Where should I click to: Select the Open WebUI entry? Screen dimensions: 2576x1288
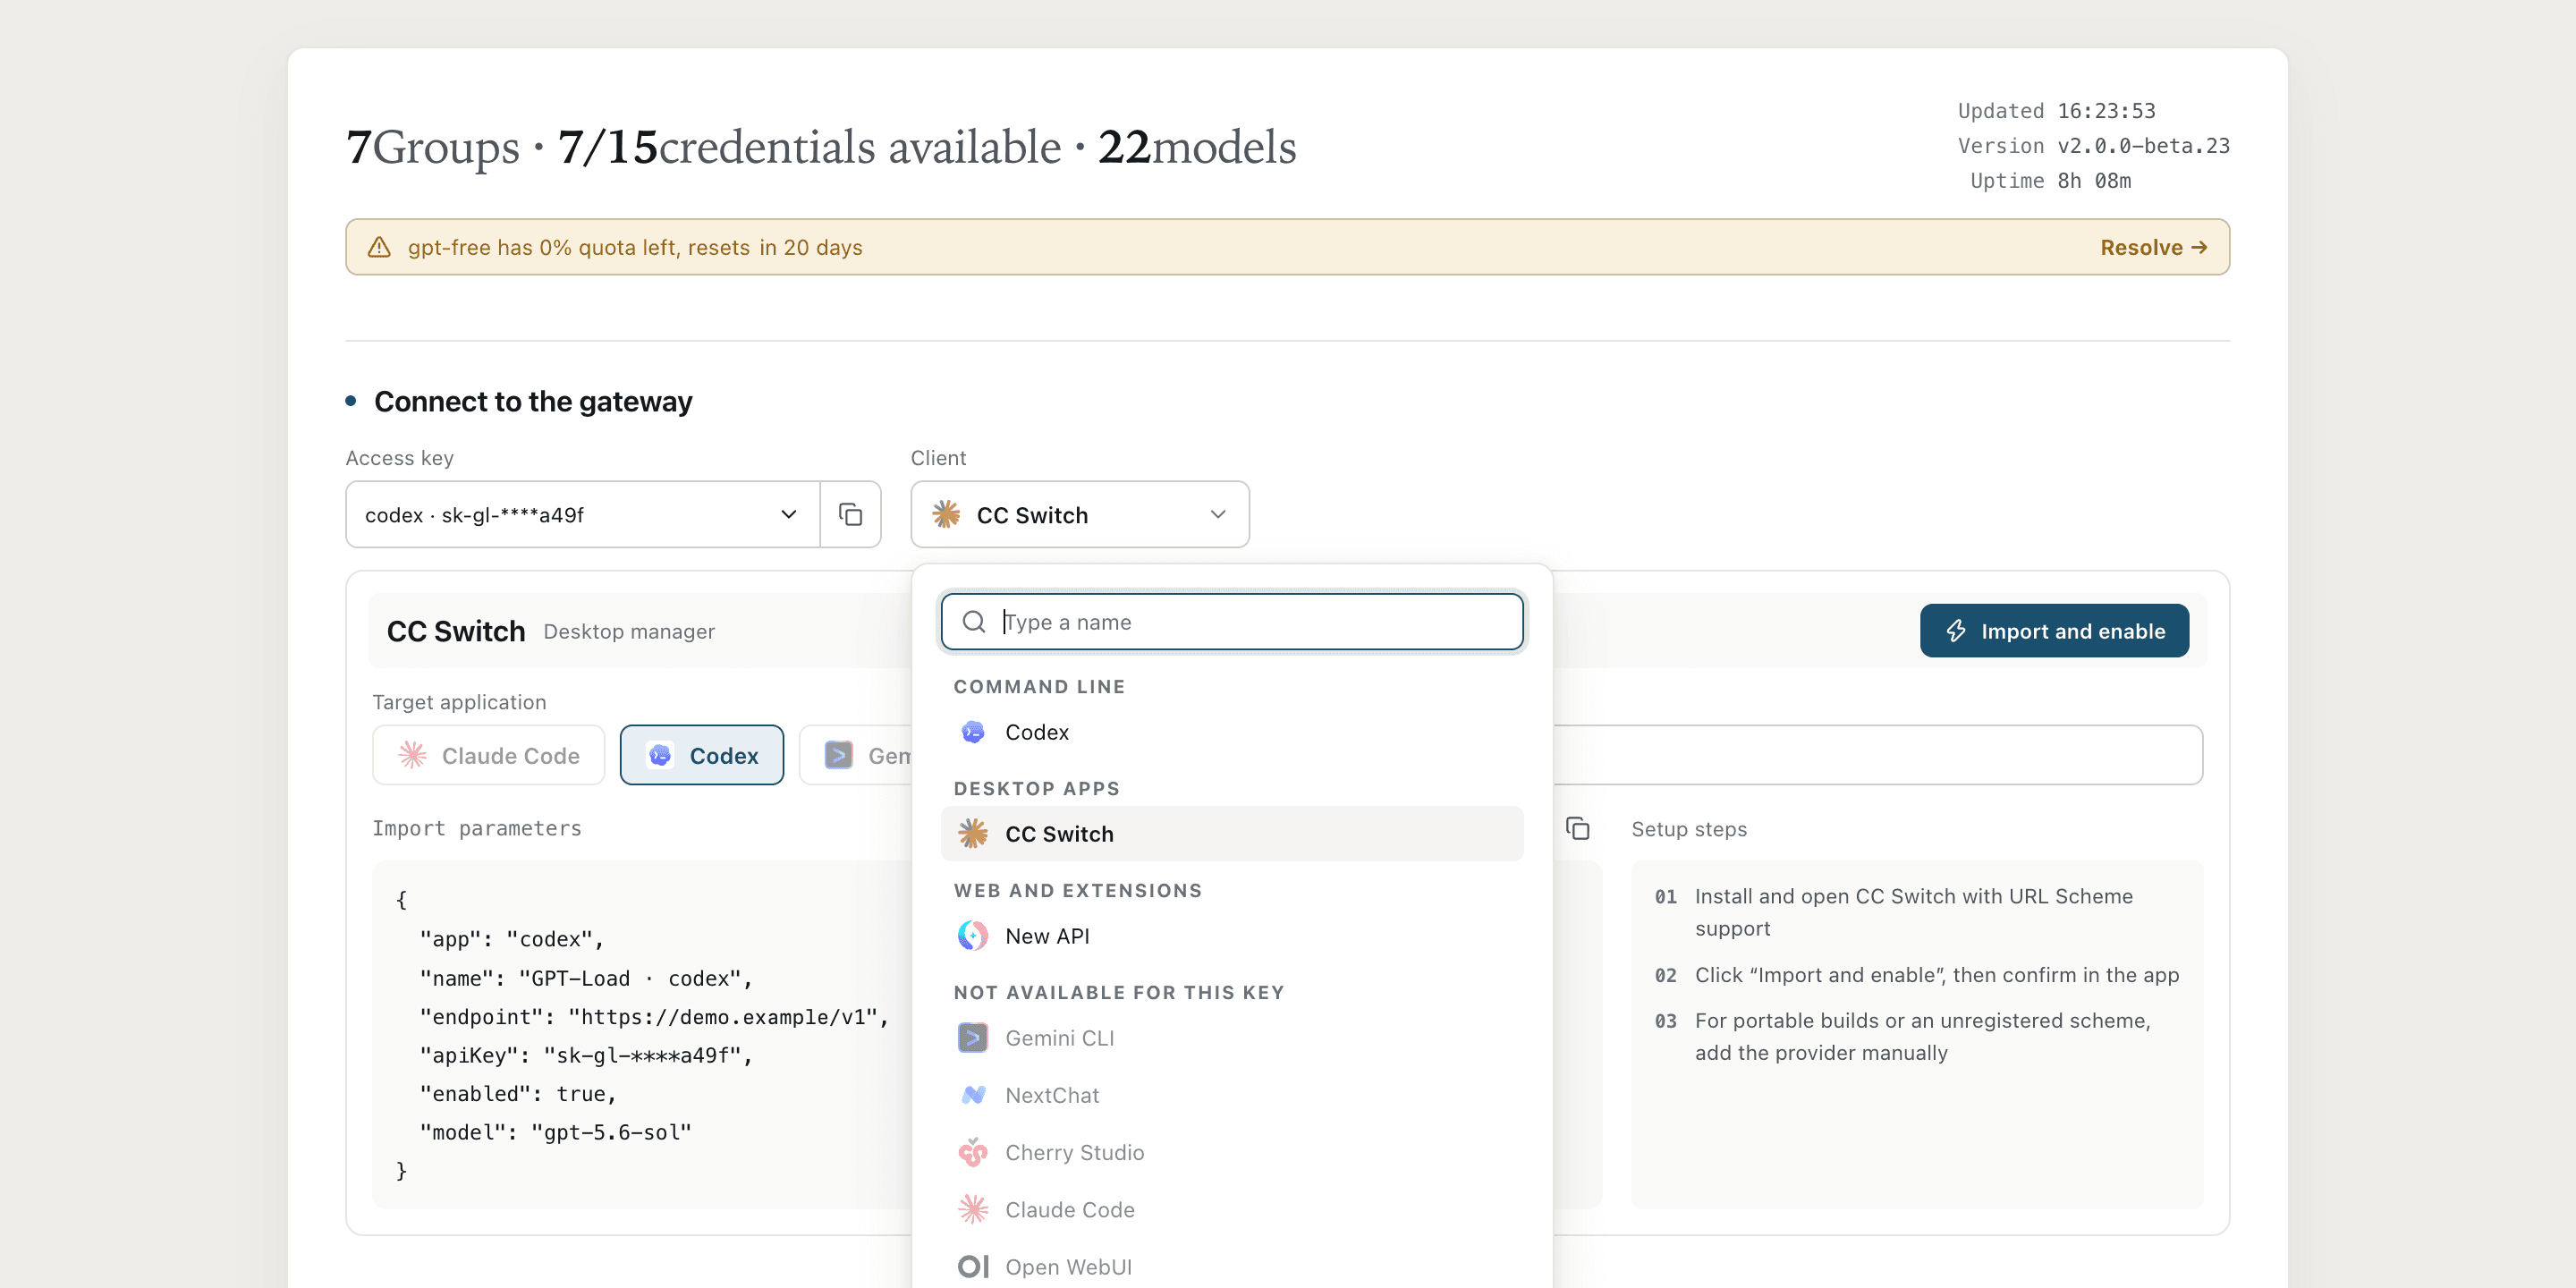click(1232, 1266)
